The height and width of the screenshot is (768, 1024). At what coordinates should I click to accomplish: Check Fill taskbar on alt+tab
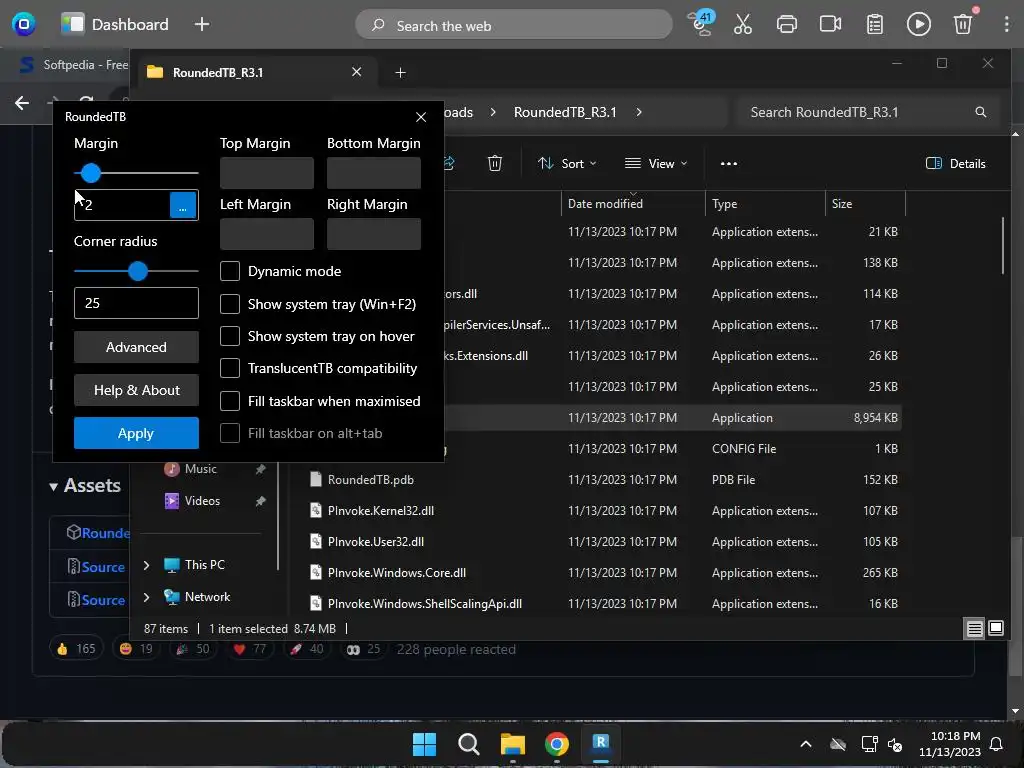(x=230, y=433)
